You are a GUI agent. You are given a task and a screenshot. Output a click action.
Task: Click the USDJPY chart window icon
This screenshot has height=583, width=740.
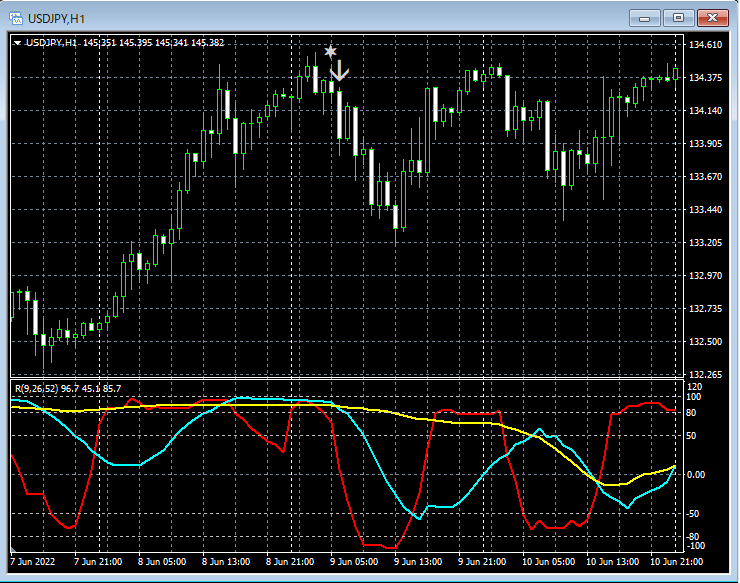(x=16, y=19)
